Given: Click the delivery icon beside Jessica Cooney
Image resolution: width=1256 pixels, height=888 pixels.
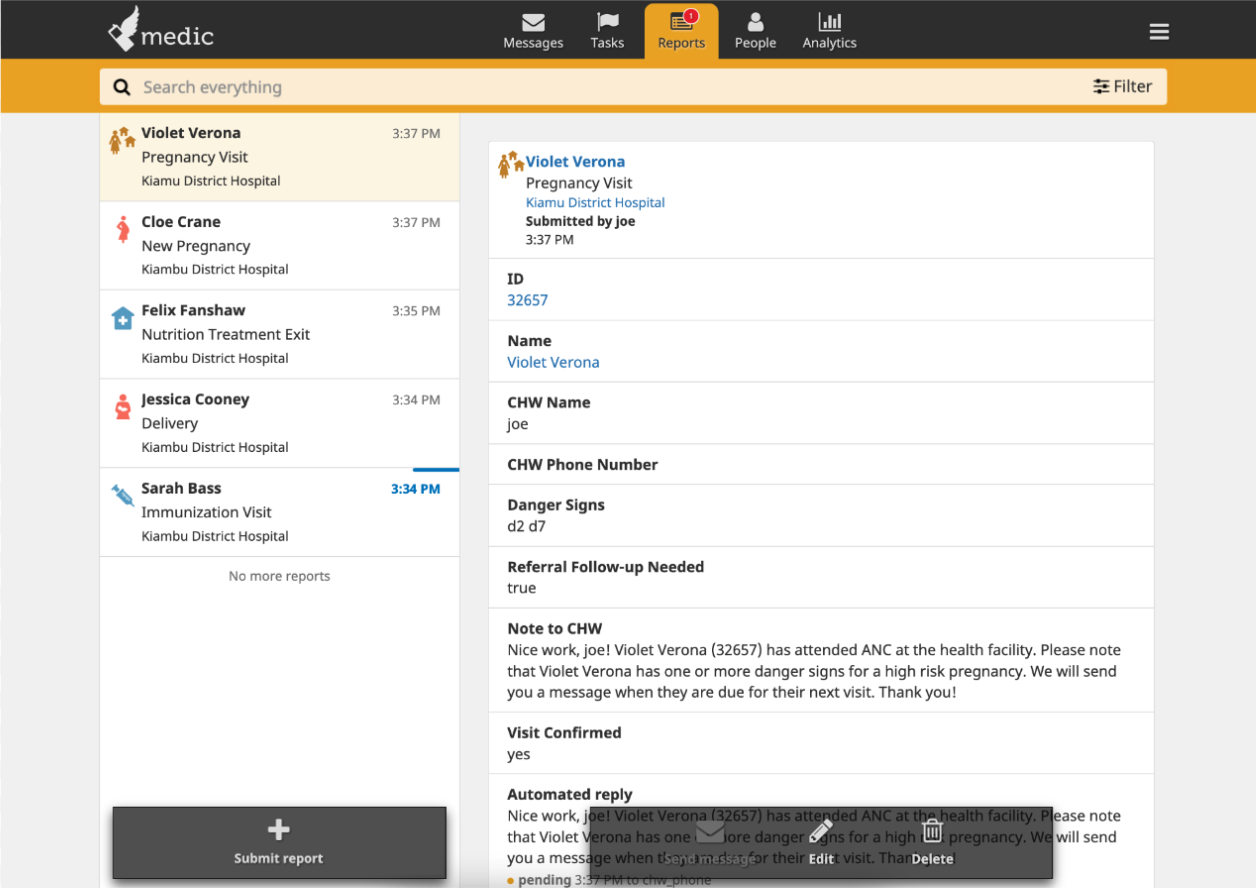Looking at the screenshot, I should [122, 407].
